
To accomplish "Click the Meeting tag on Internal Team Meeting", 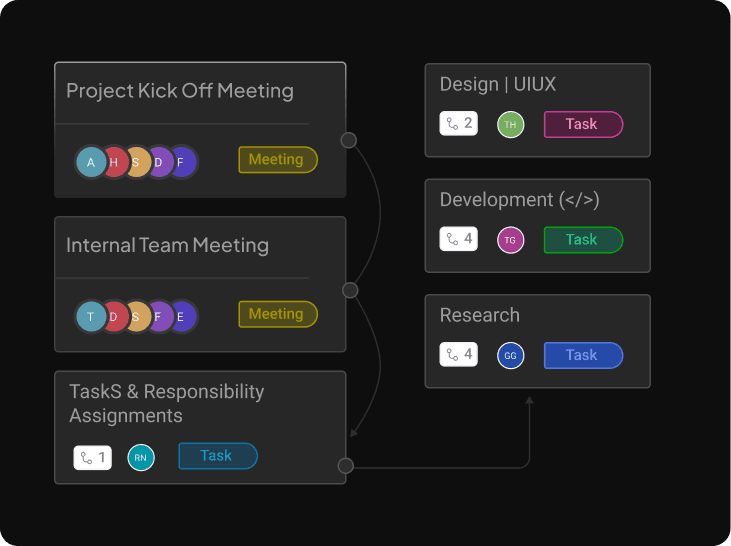I will tap(277, 315).
